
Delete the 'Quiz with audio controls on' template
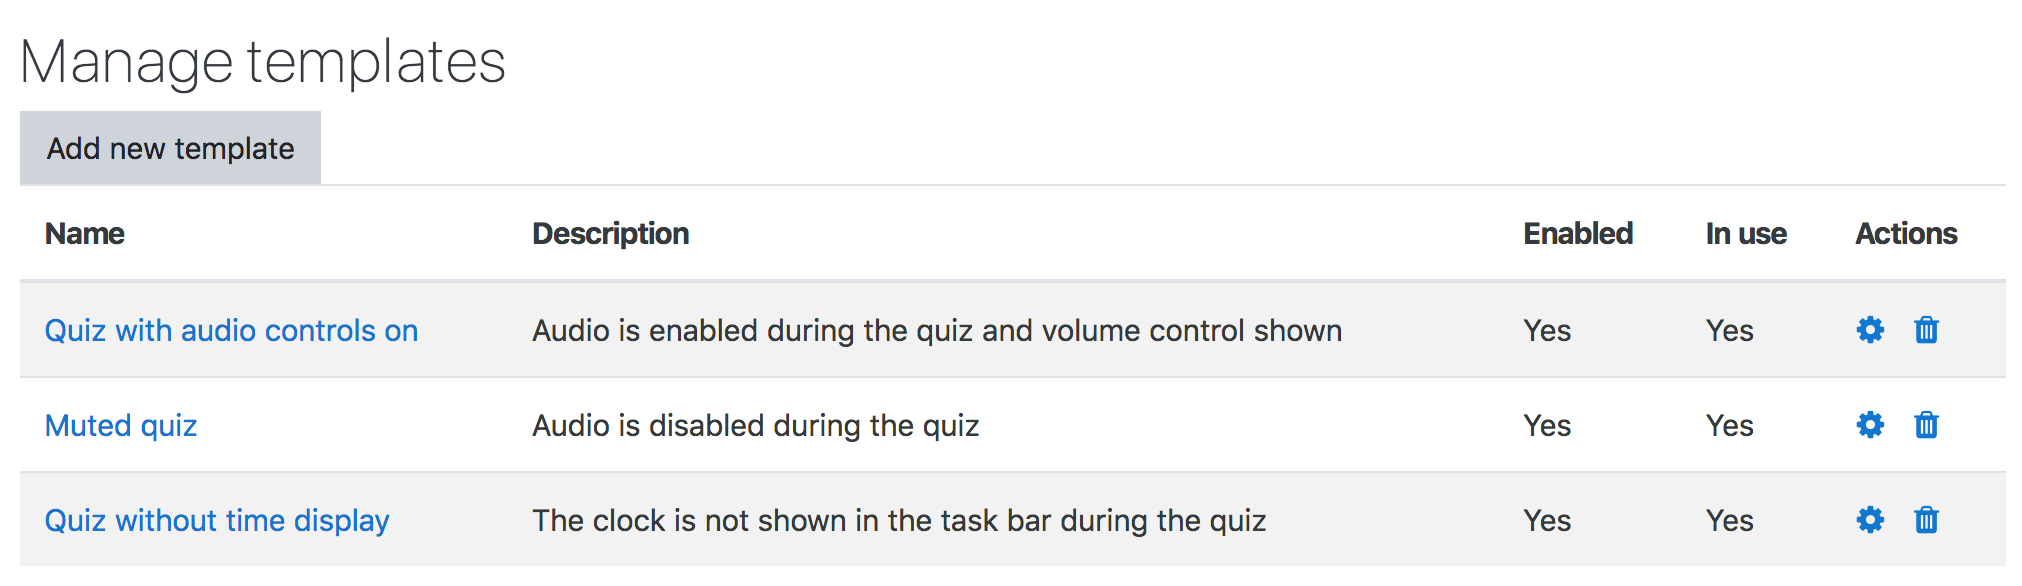pyautogui.click(x=1926, y=330)
